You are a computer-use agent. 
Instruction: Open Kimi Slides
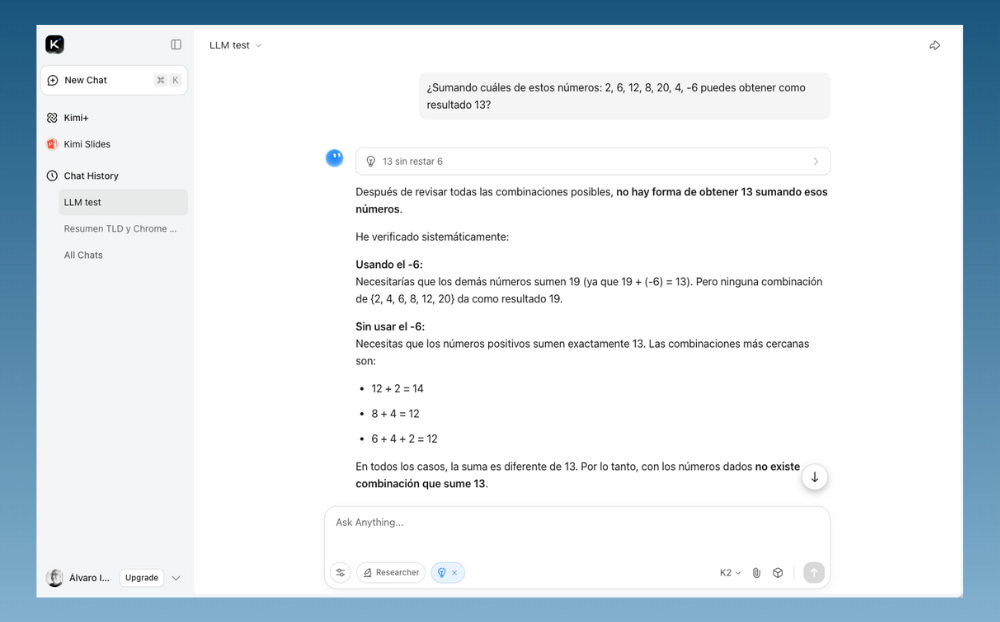tap(86, 144)
